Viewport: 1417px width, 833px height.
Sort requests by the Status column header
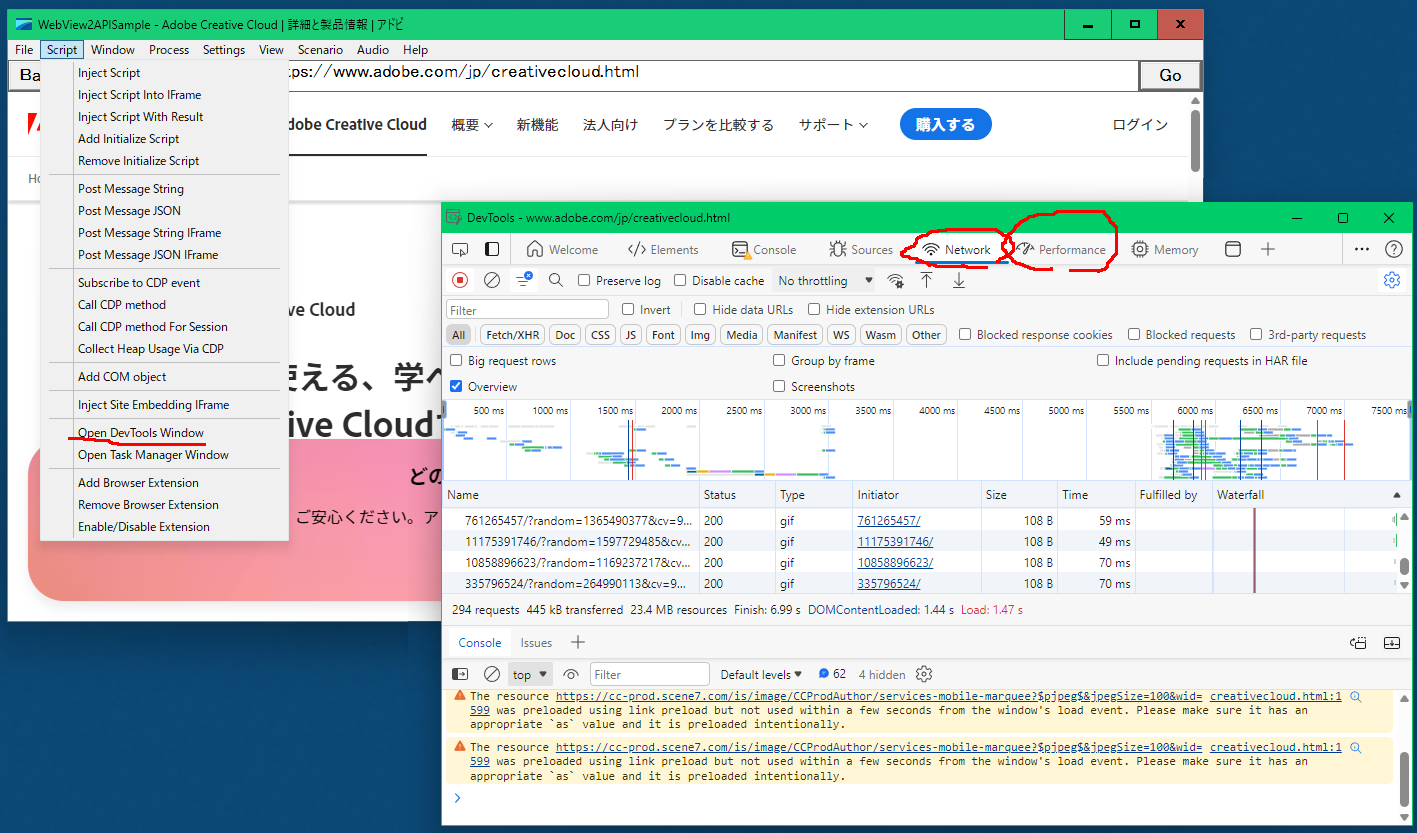738,495
